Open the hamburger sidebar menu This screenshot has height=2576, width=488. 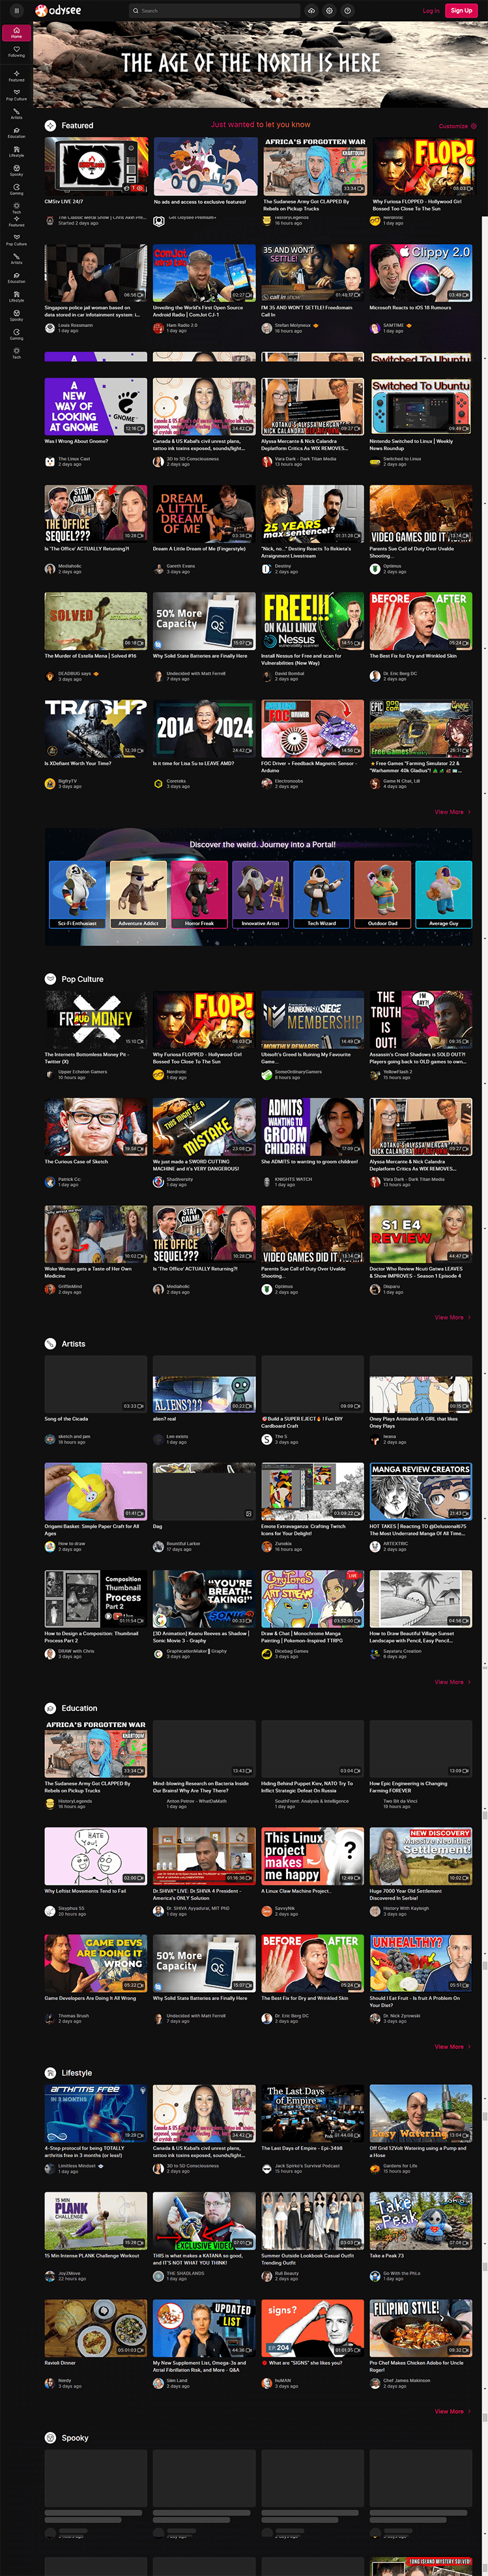[x=16, y=10]
